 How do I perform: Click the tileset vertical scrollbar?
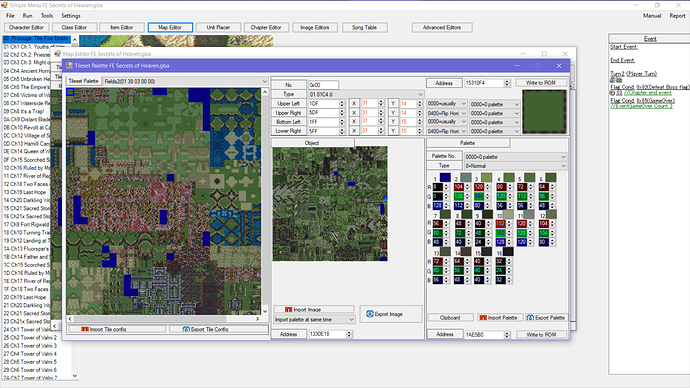(265, 201)
